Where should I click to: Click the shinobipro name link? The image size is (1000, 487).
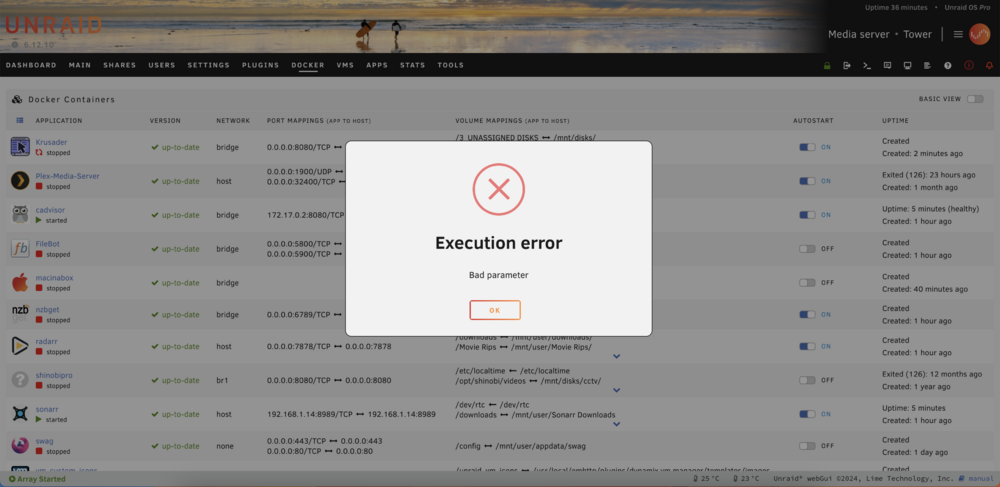(x=54, y=375)
